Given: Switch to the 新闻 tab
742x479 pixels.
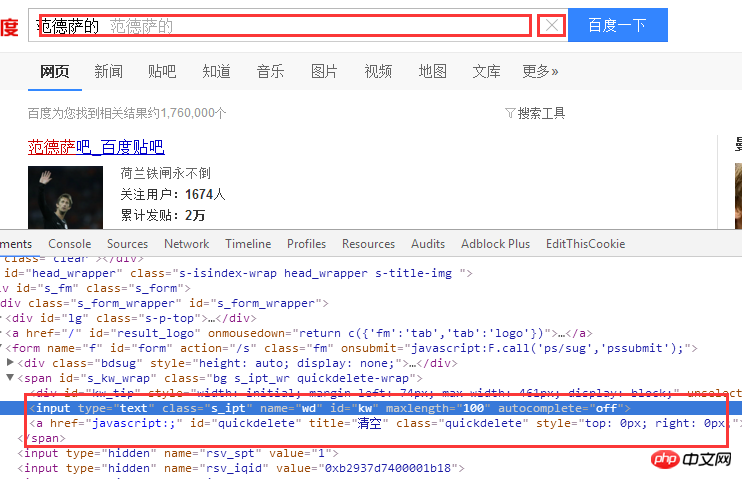Looking at the screenshot, I should (x=108, y=71).
